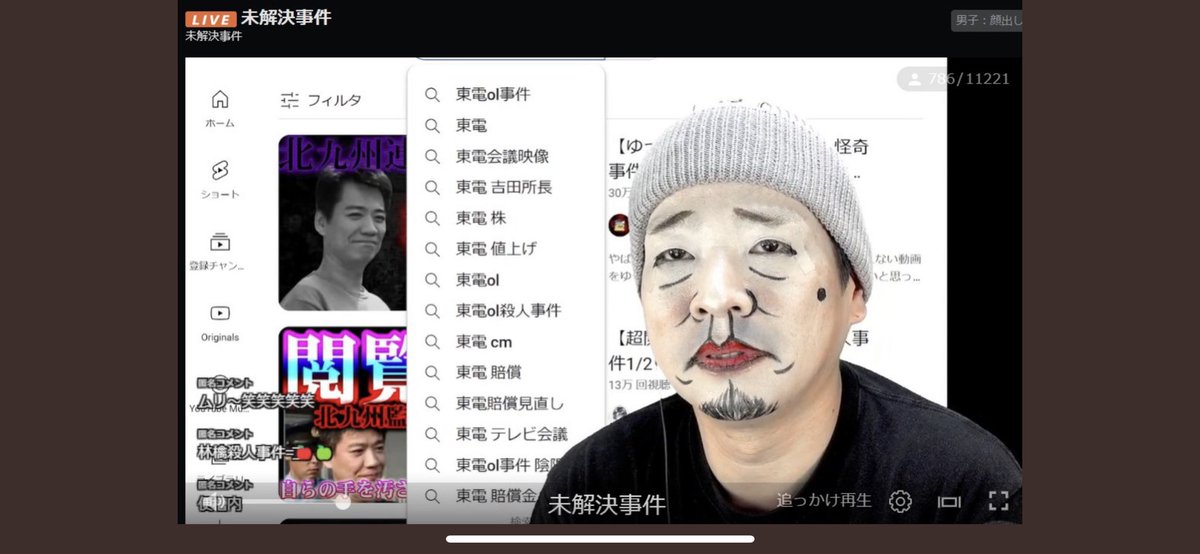Select suggestion 東電 株
The width and height of the screenshot is (1200, 554).
pyautogui.click(x=483, y=218)
